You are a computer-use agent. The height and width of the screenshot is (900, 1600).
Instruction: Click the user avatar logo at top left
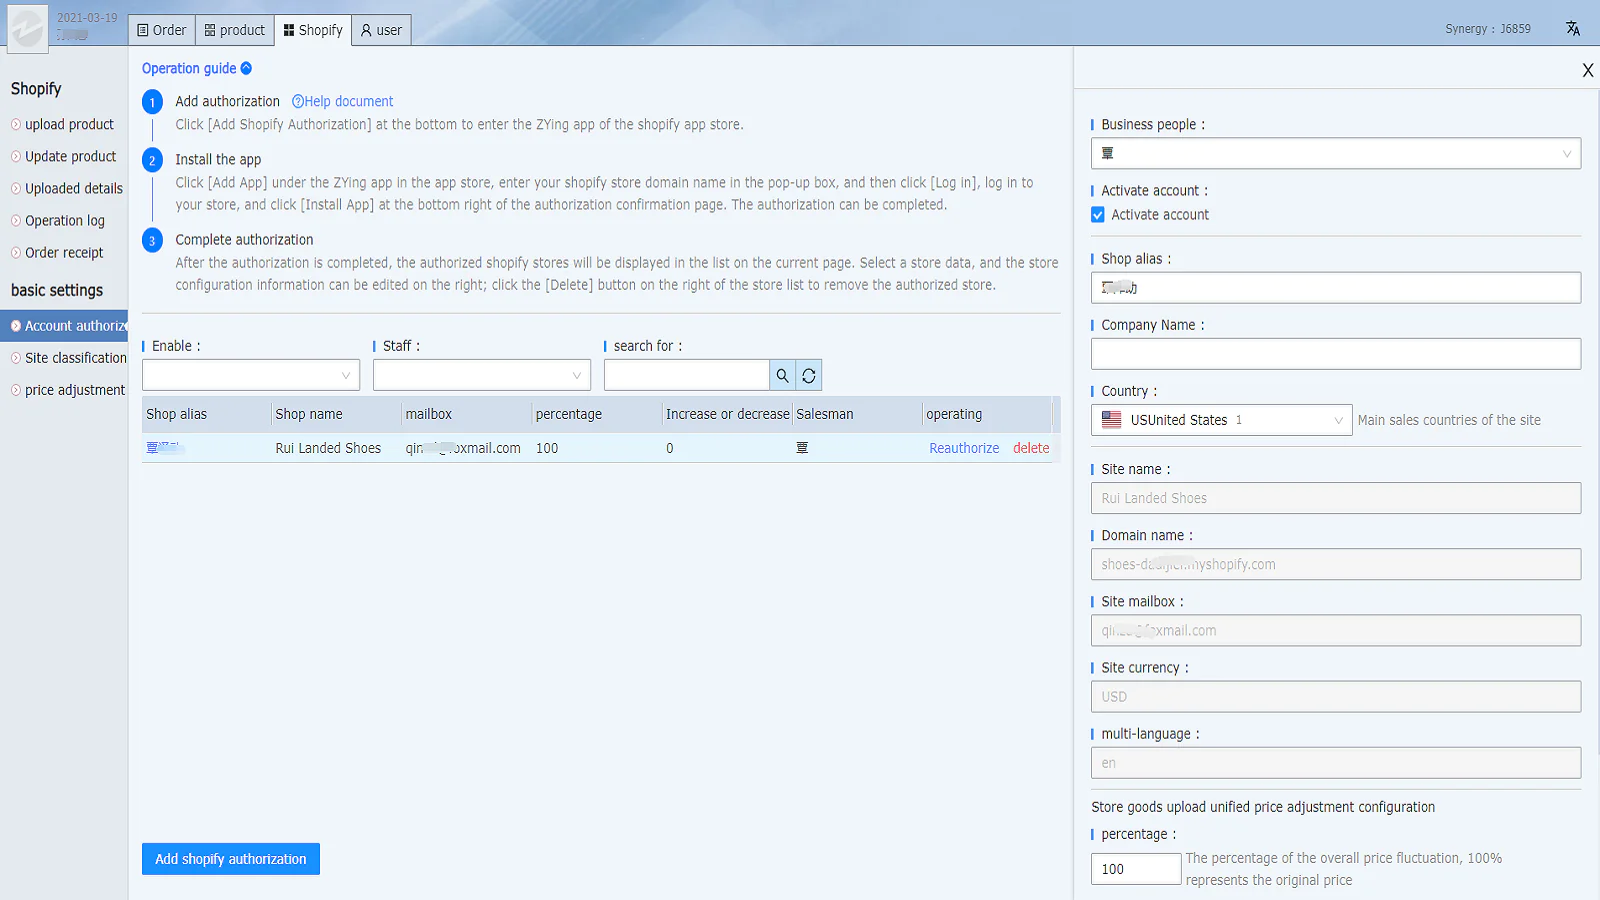pos(27,28)
